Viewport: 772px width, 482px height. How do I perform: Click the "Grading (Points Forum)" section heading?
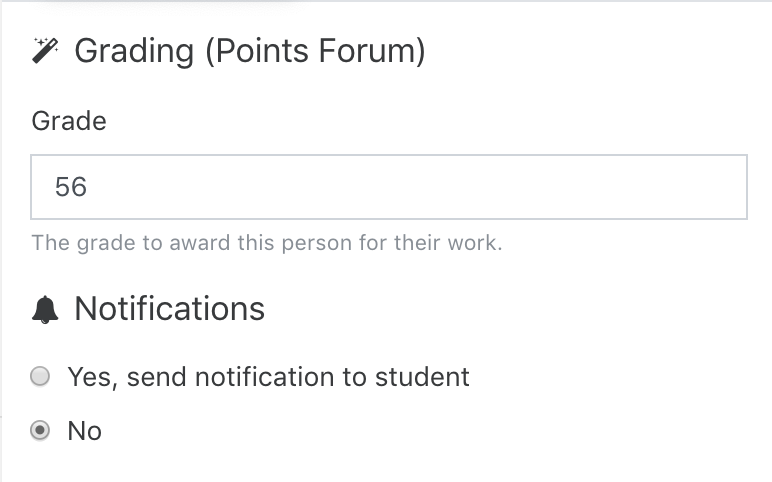tap(250, 51)
